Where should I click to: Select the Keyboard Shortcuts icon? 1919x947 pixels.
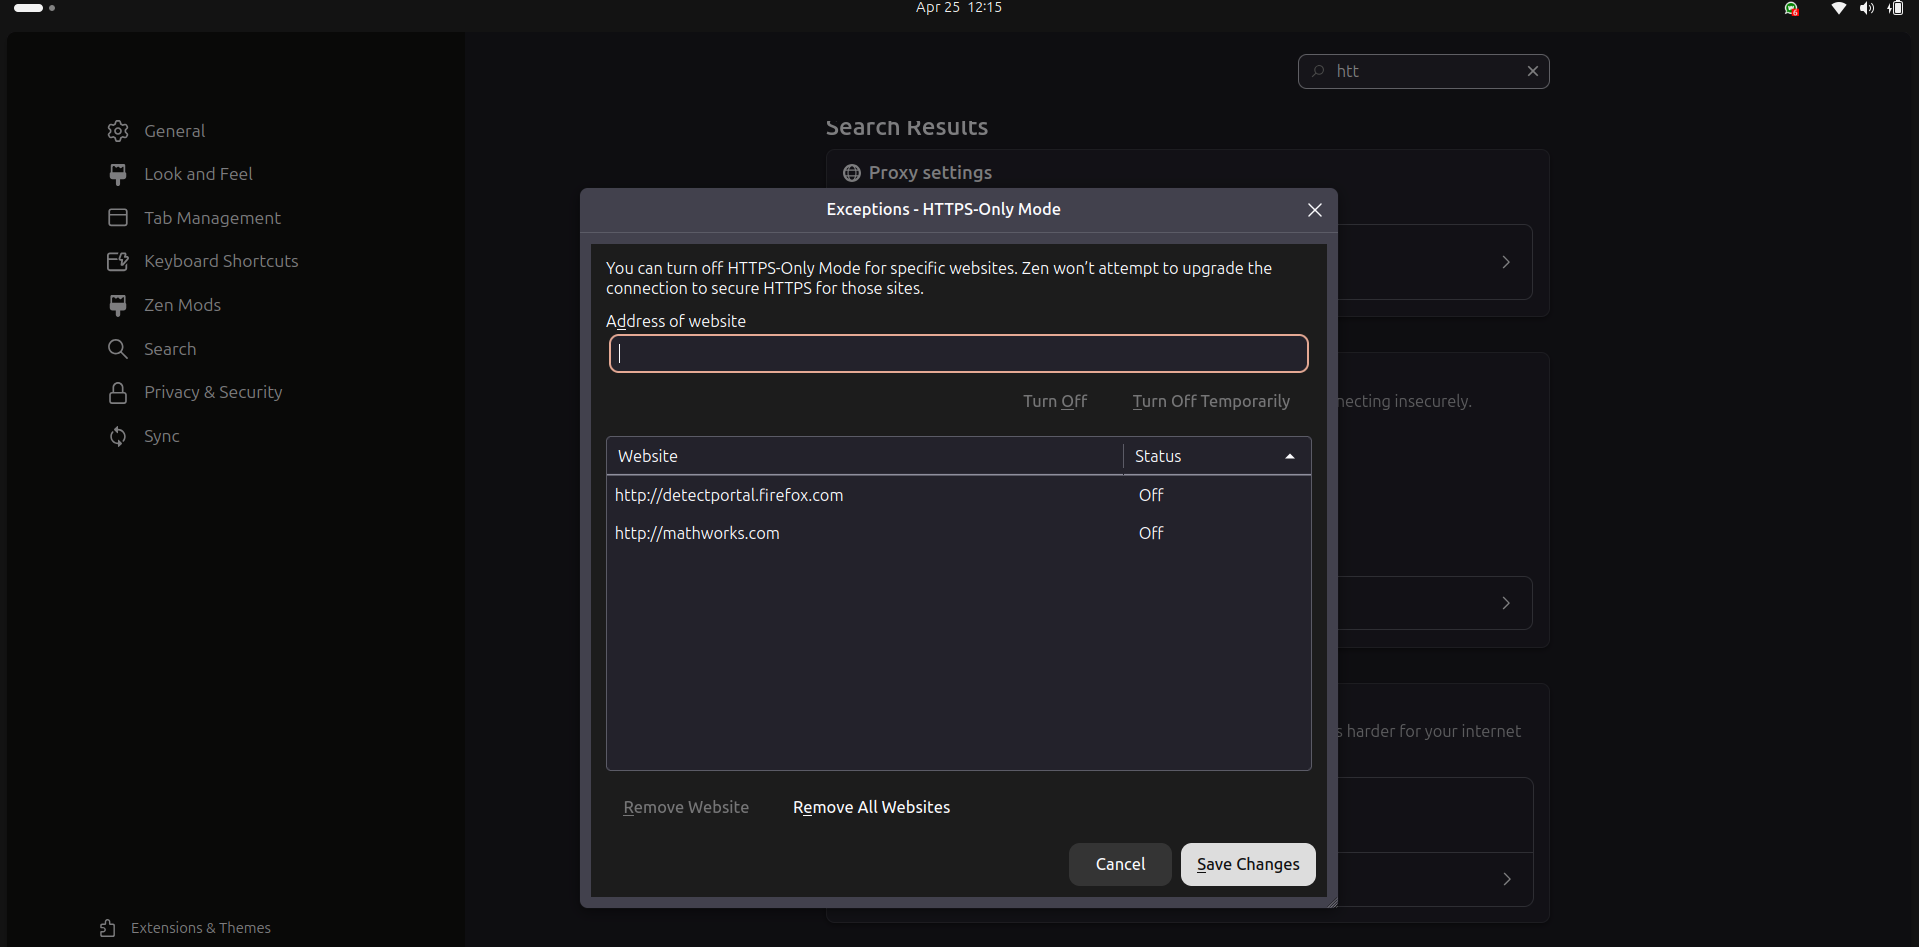pos(118,262)
